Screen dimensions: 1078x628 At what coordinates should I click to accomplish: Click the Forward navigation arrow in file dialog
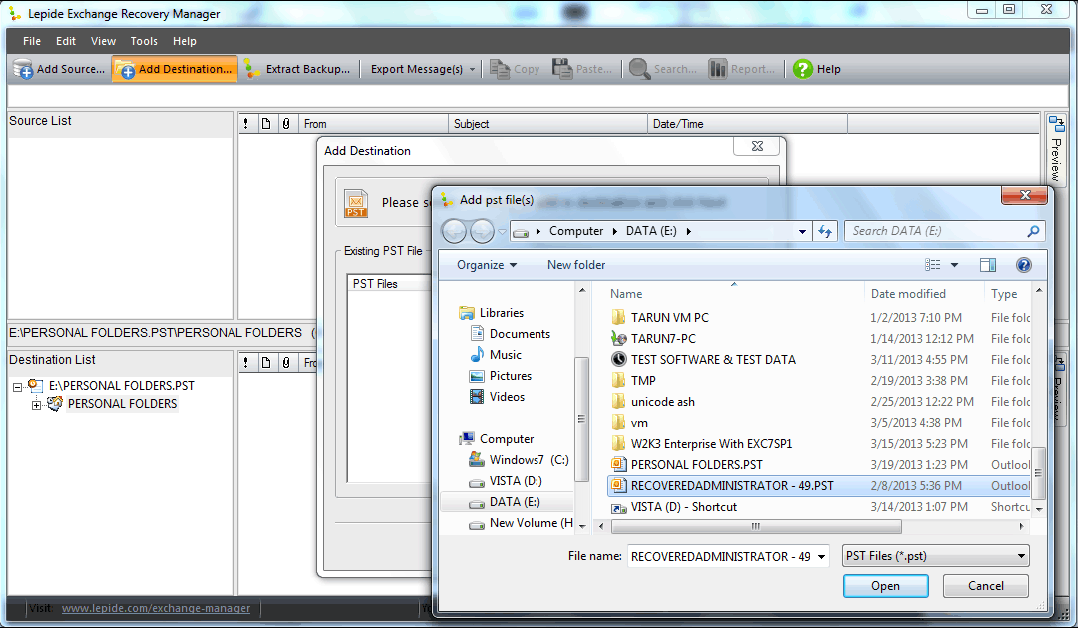482,231
